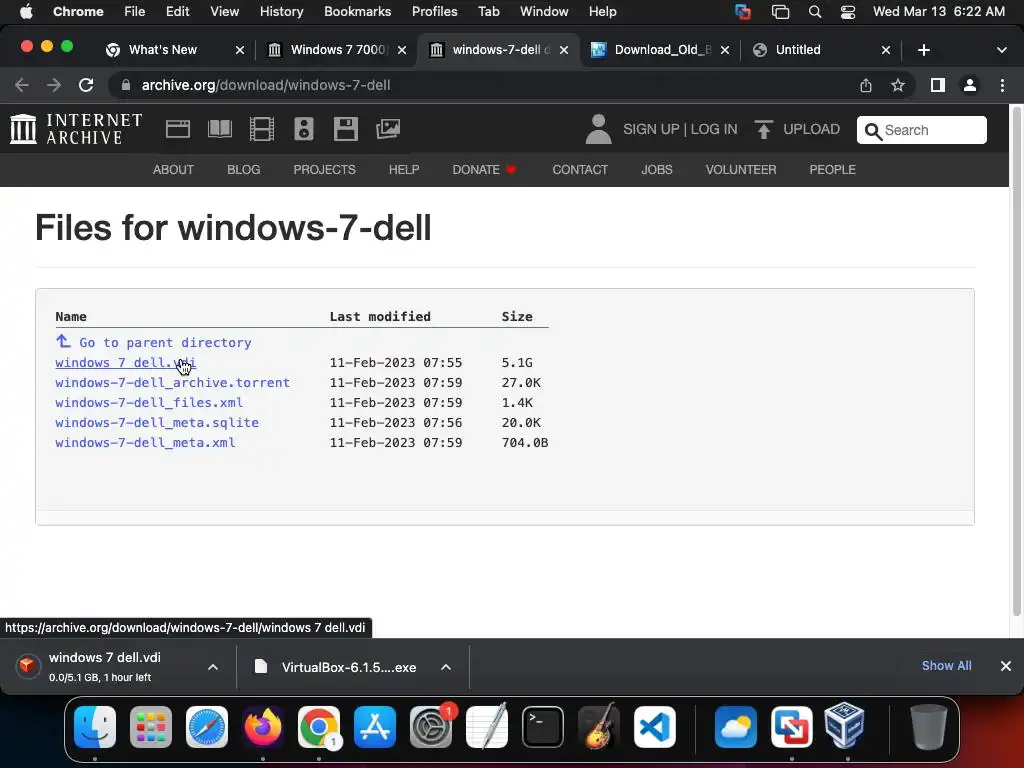Open Spotlight search in menu bar

814,12
